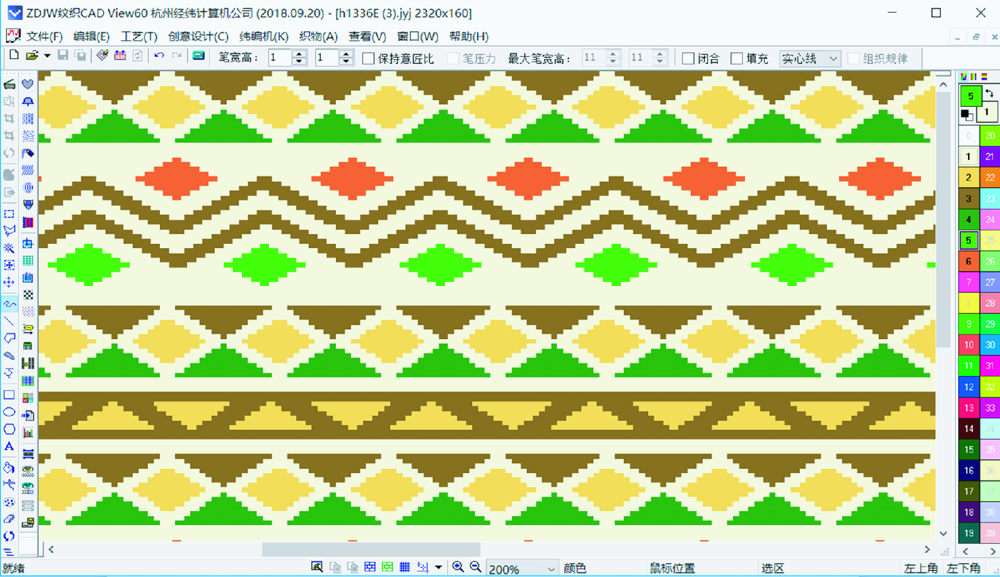Click the first 笔宽高 value field
Viewport: 1000px width, 577px height.
point(279,59)
